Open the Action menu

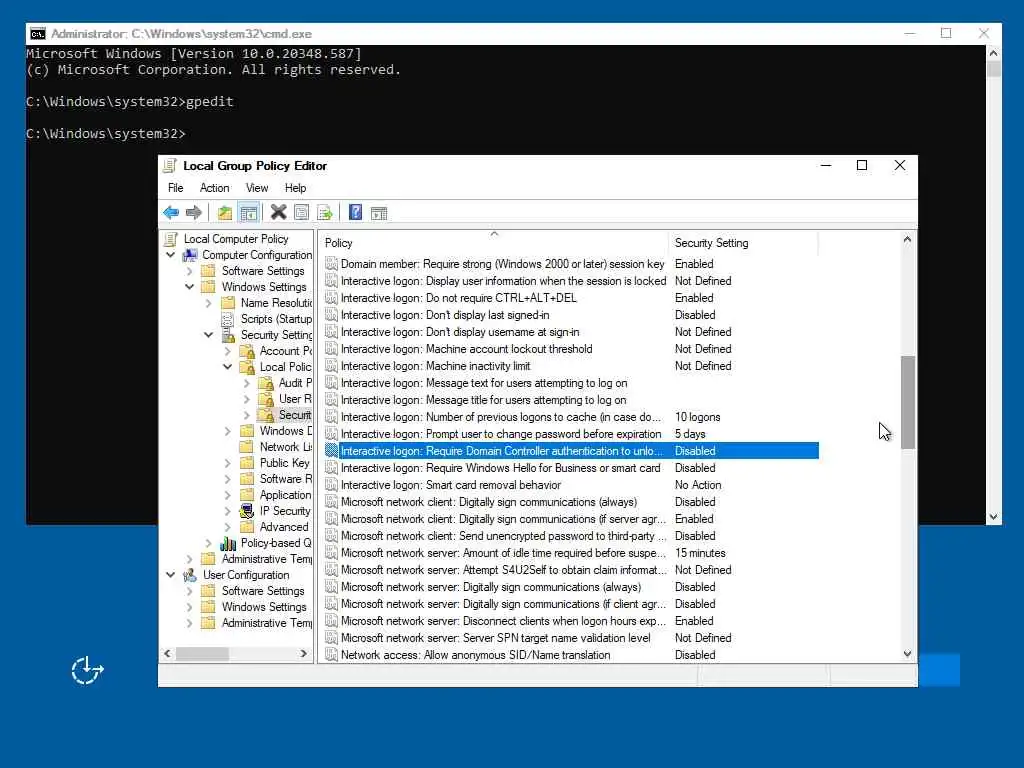[x=214, y=188]
